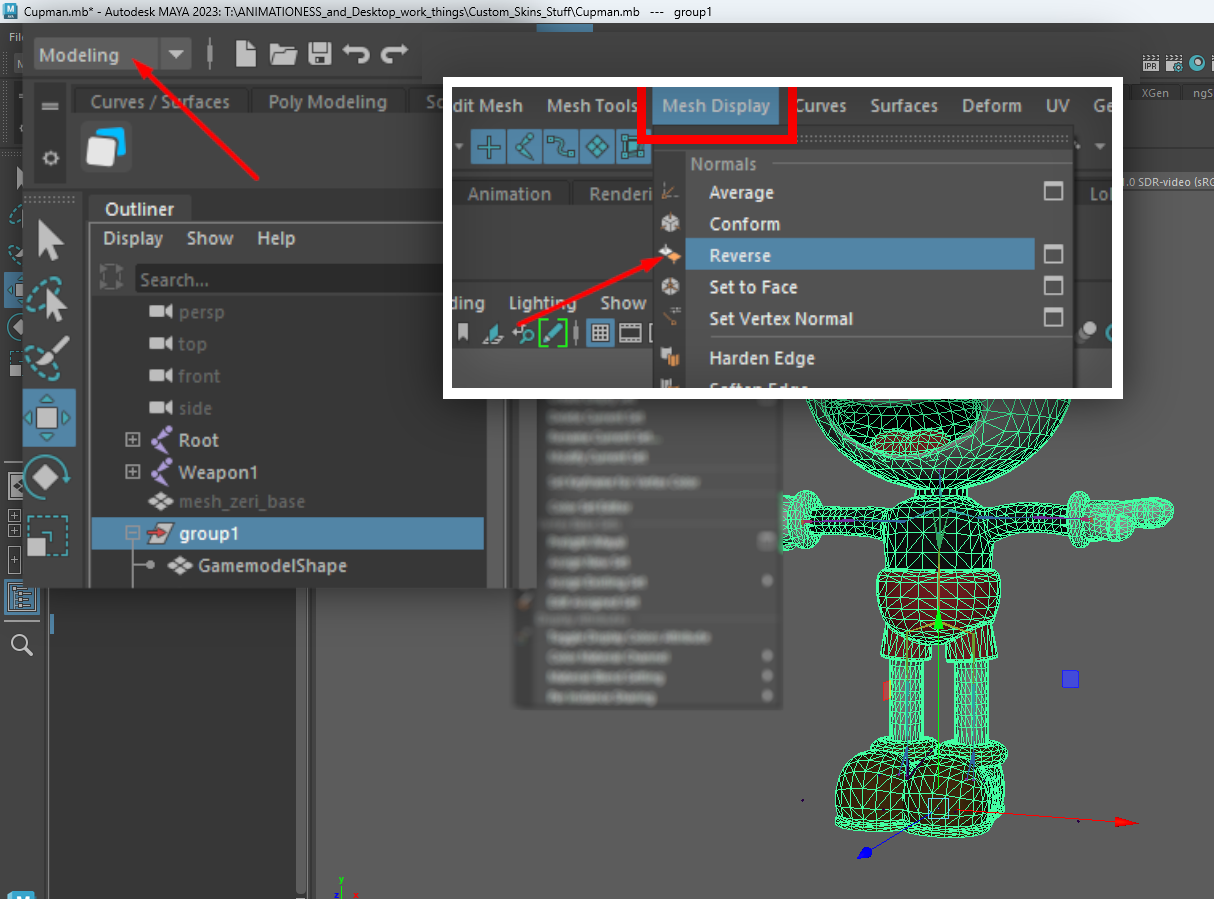The width and height of the screenshot is (1214, 899).
Task: Click the filter icon beside Outliner search
Action: 112,278
